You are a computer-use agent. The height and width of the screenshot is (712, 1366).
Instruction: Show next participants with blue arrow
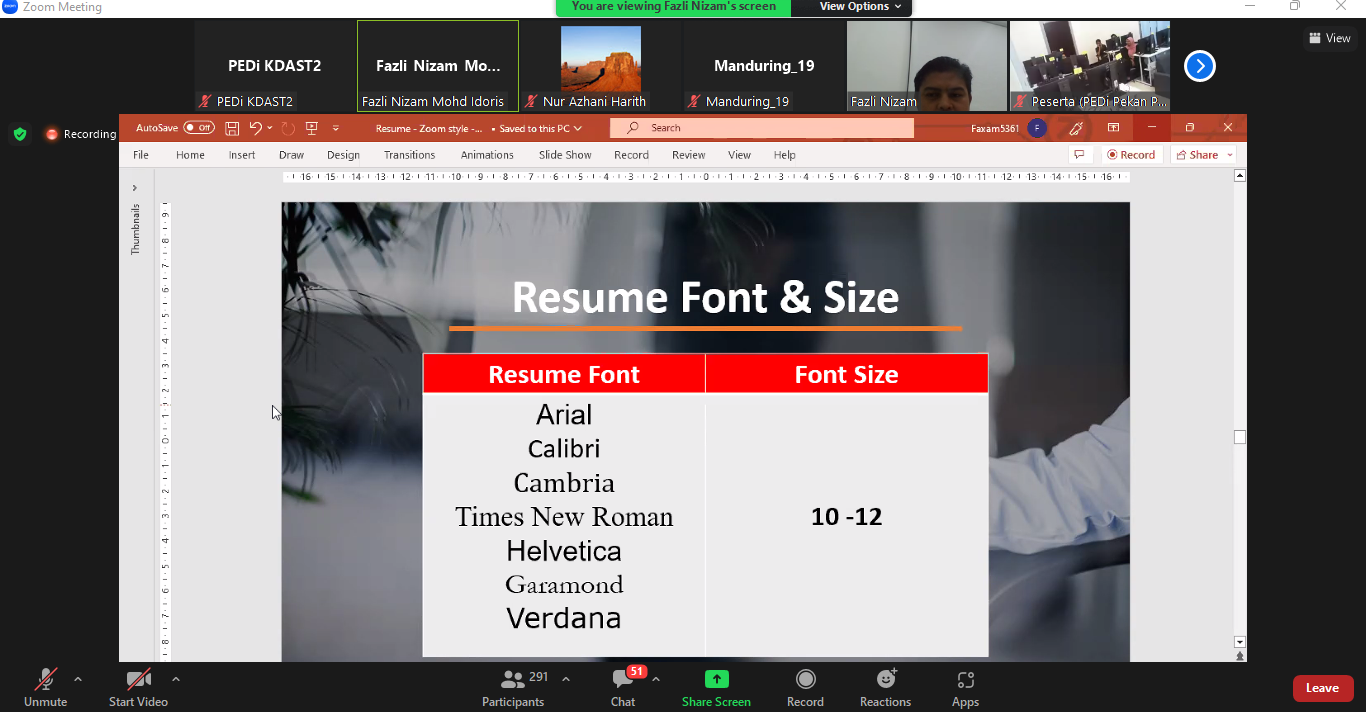(1199, 66)
